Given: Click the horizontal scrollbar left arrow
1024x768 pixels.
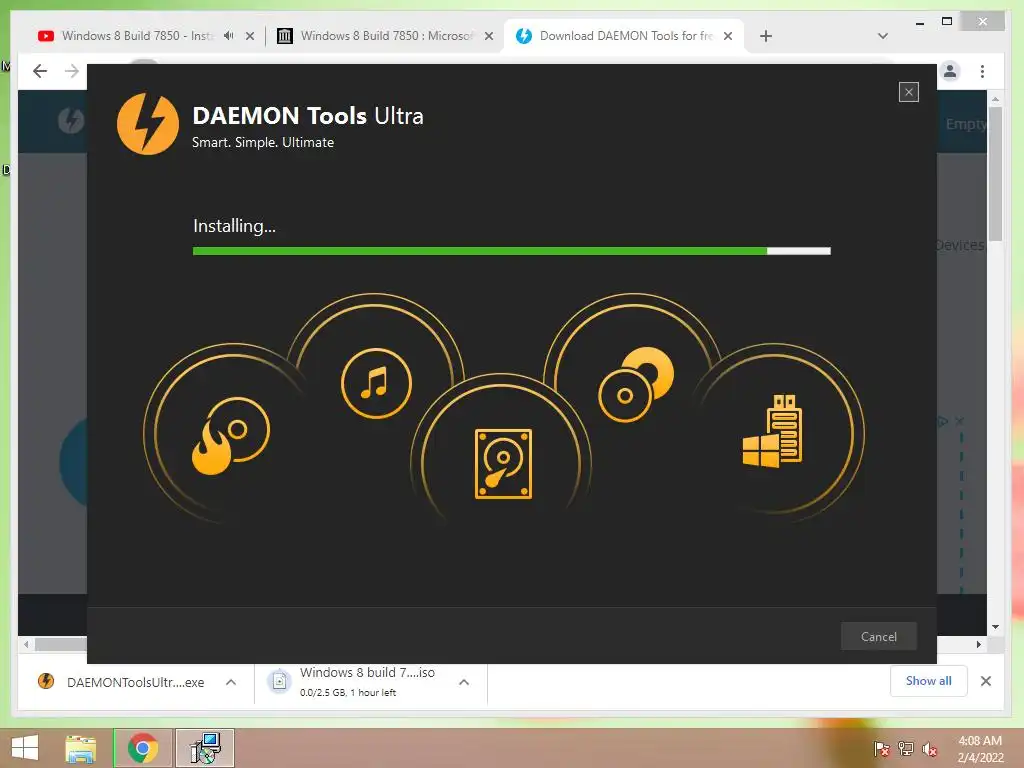Looking at the screenshot, I should [x=26, y=645].
